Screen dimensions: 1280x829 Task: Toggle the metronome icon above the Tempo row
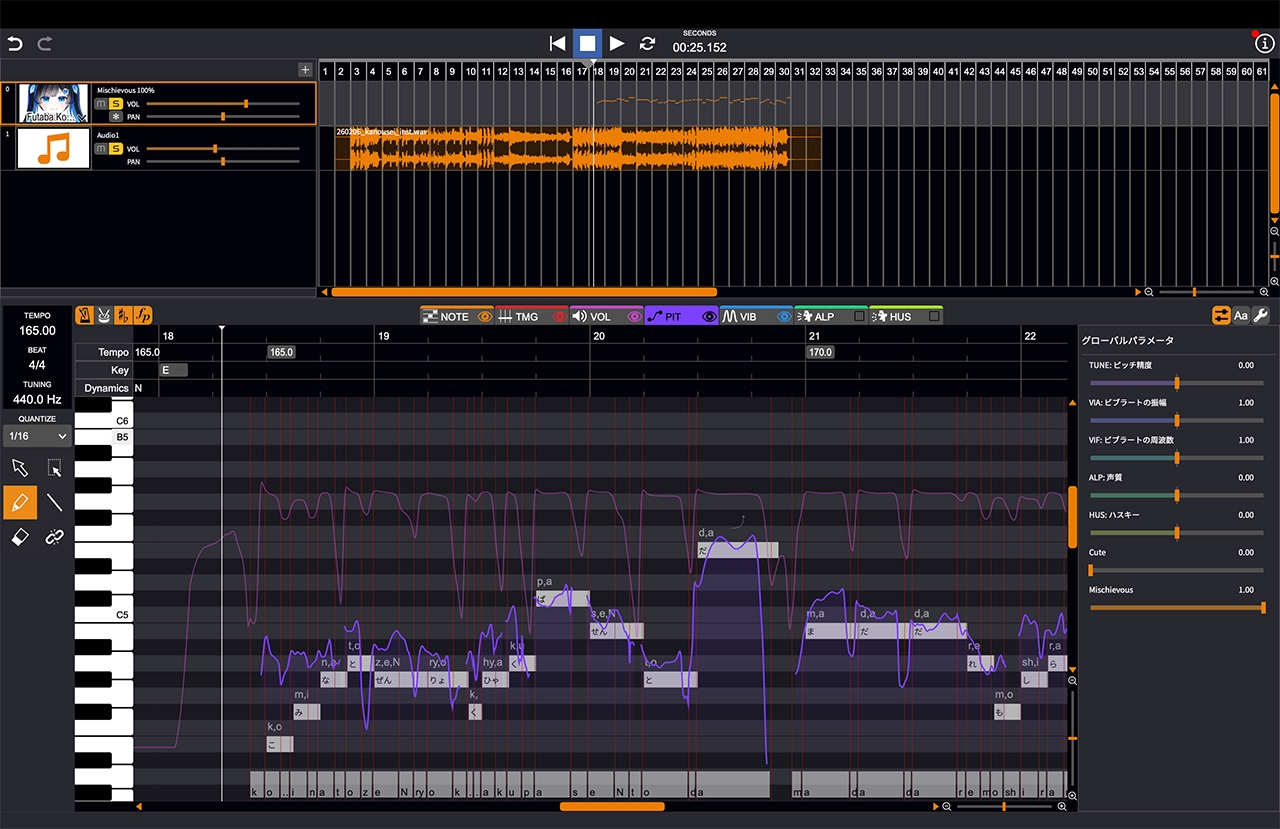(85, 316)
